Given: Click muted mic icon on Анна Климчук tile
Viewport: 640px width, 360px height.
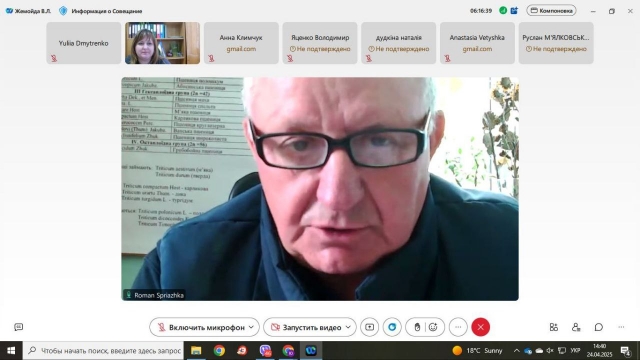Looking at the screenshot, I should [x=211, y=58].
